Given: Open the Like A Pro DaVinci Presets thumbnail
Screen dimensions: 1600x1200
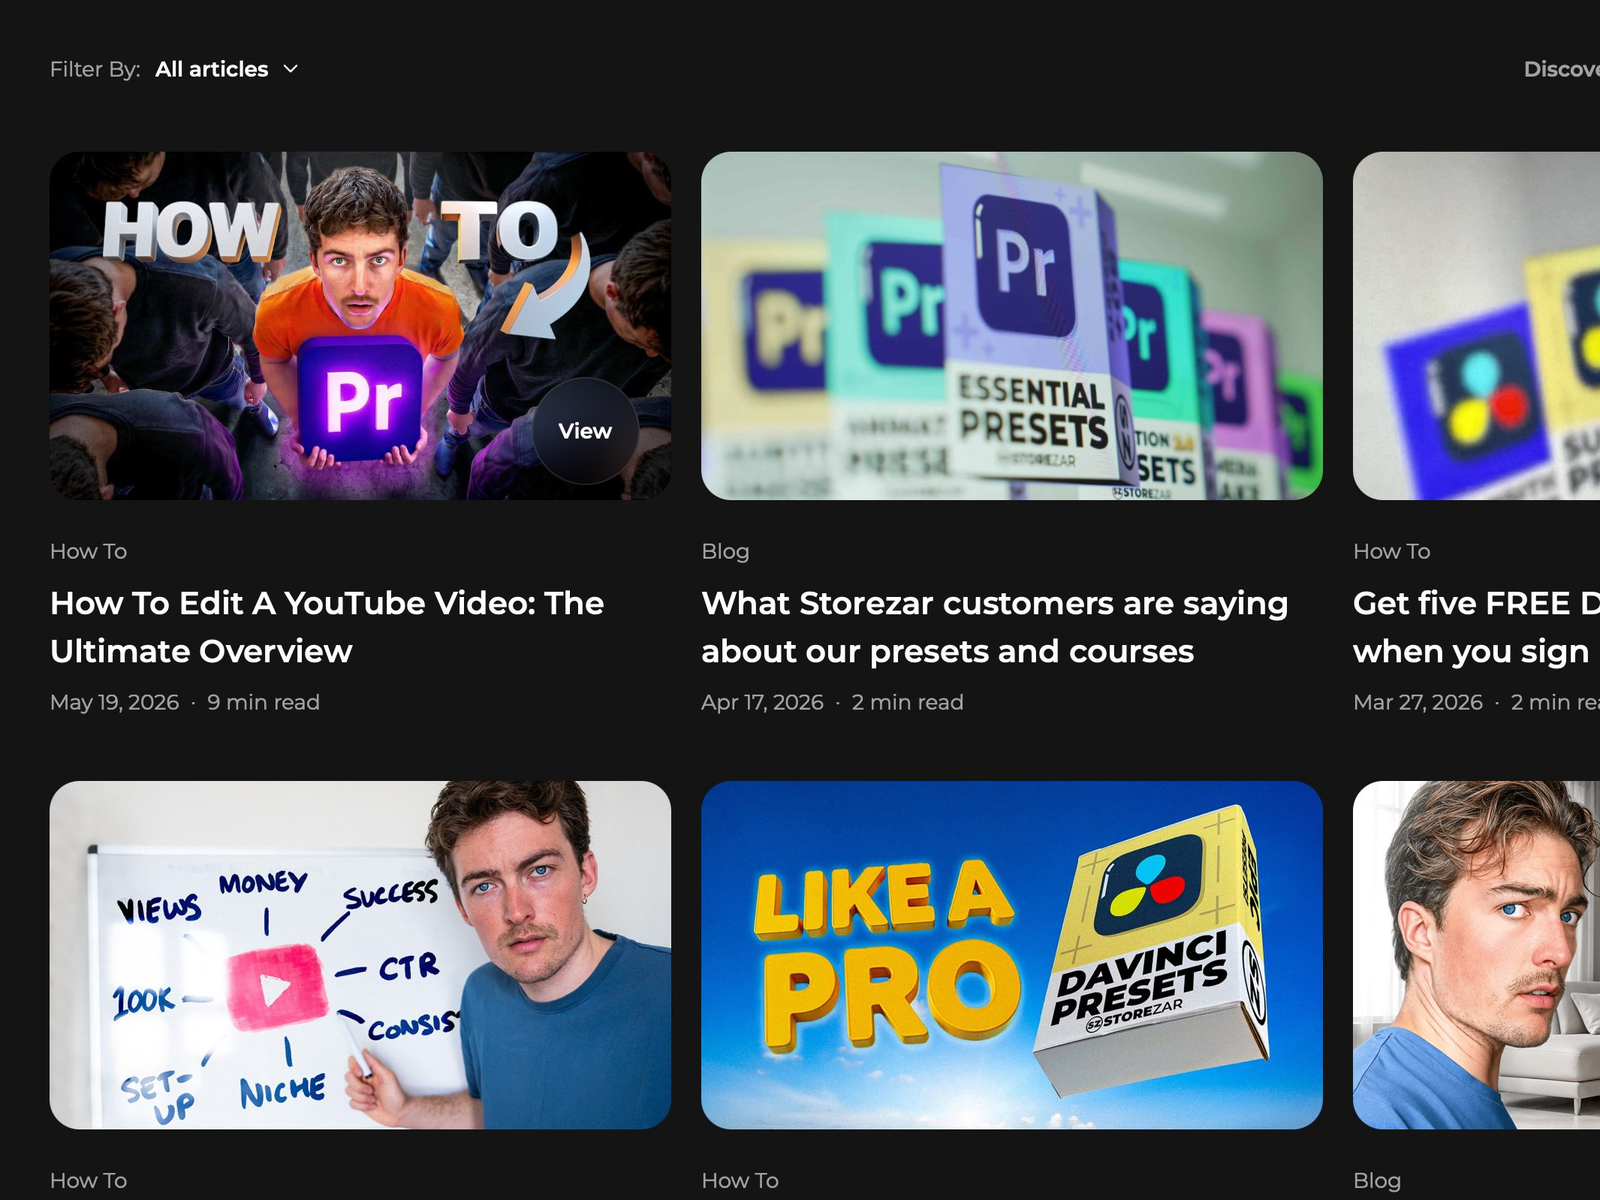Looking at the screenshot, I should pos(1012,955).
